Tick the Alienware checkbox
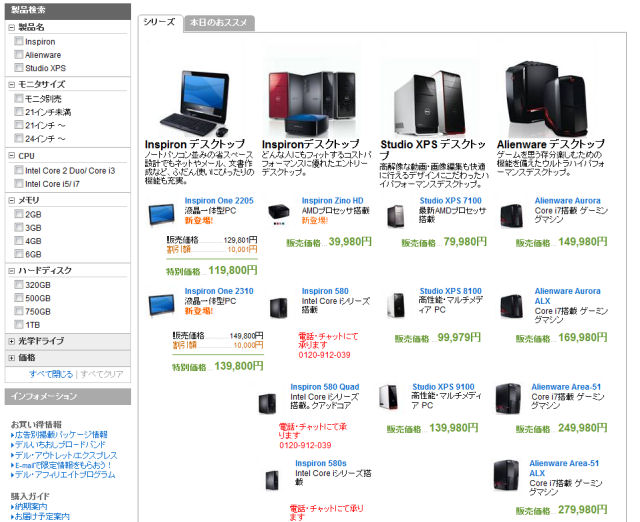The width and height of the screenshot is (640, 522). [x=18, y=54]
